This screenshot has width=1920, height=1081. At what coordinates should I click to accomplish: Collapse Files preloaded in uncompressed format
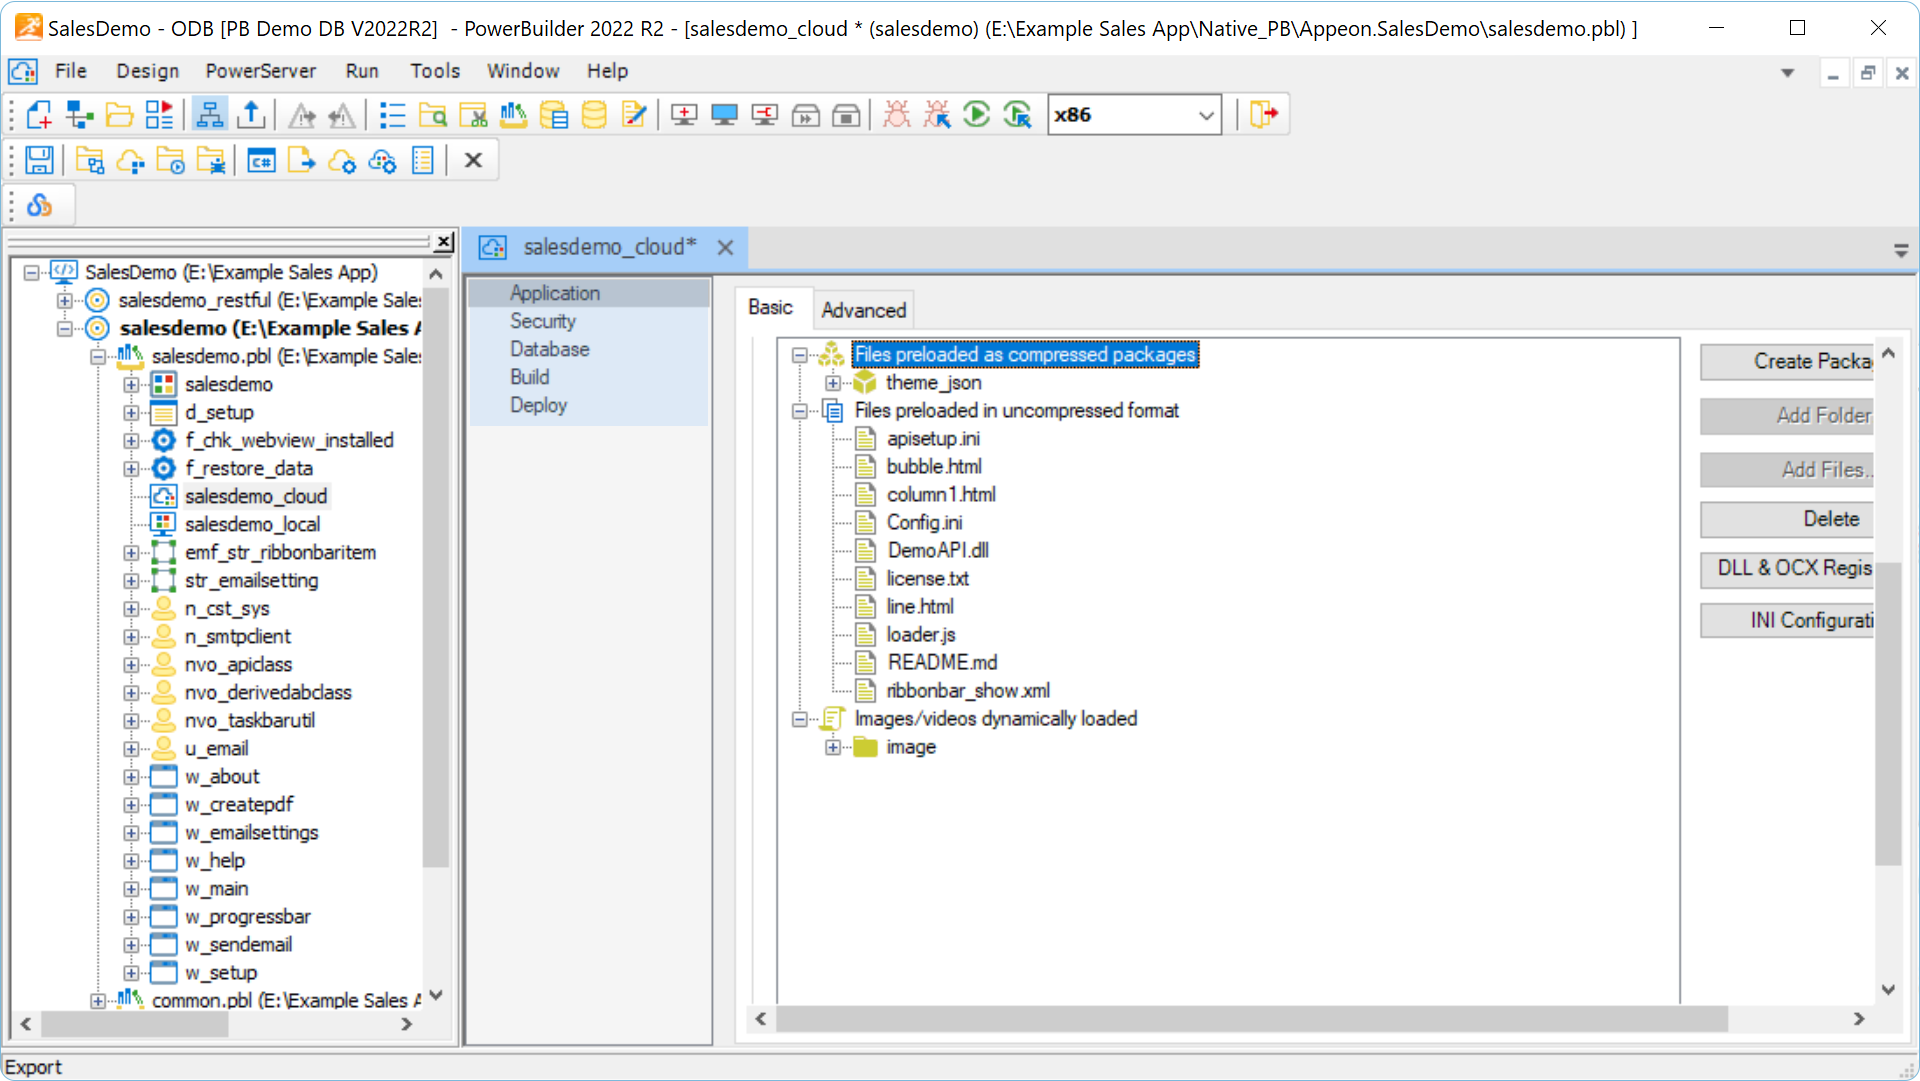(x=799, y=411)
